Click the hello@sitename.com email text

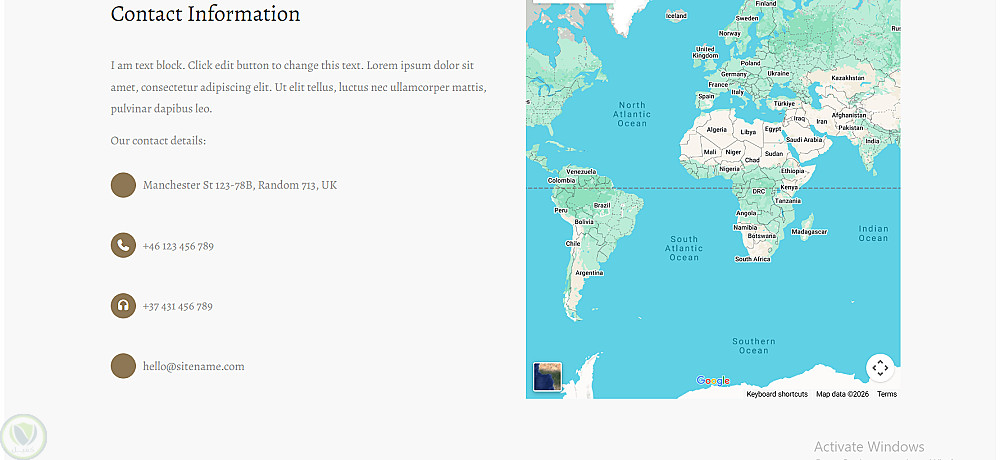point(194,366)
